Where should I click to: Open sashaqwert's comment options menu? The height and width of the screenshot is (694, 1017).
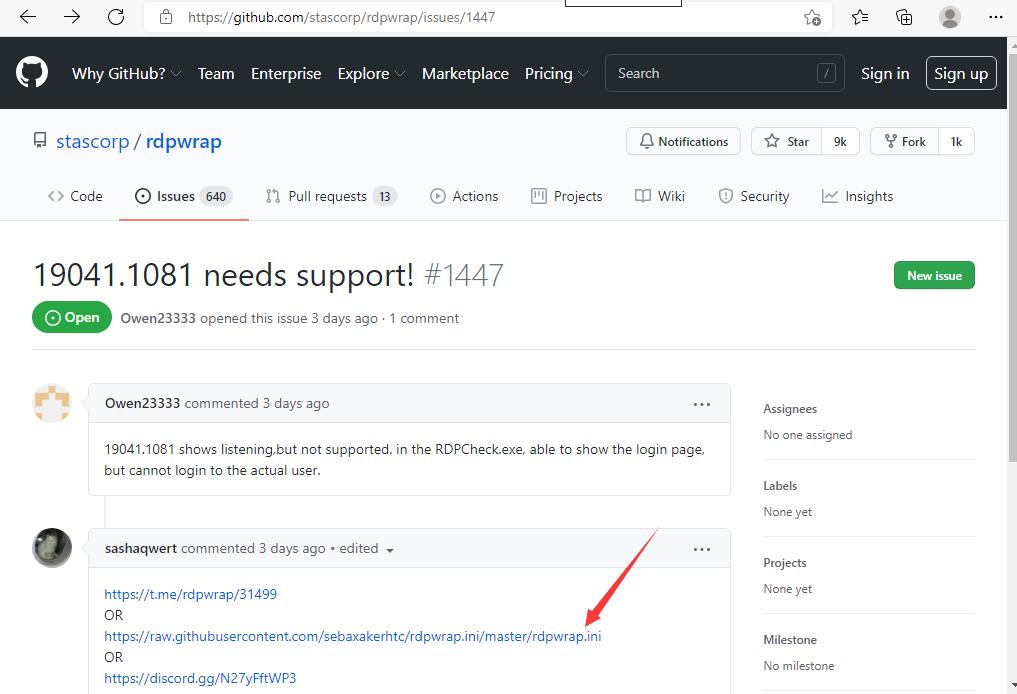702,549
